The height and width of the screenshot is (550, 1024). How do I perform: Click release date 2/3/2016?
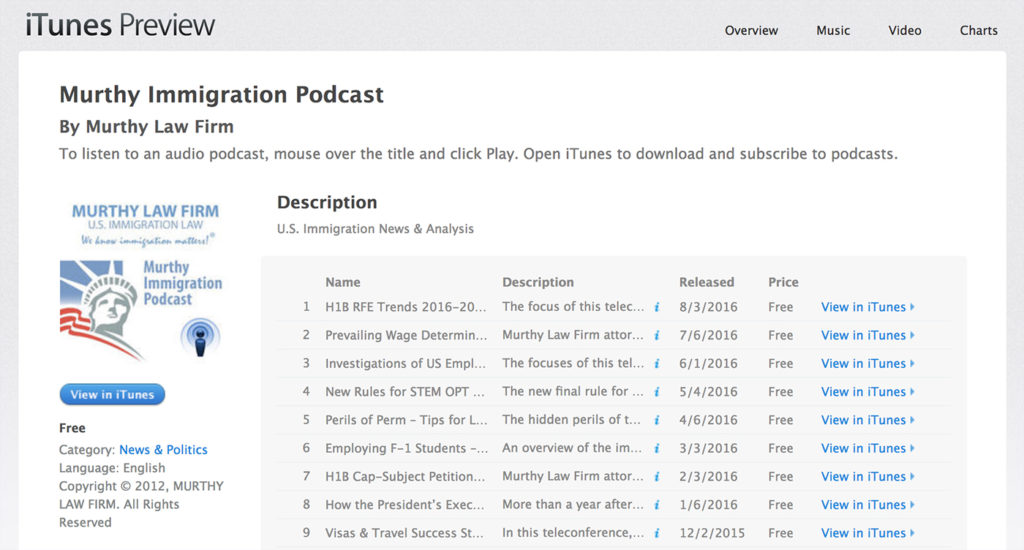[708, 476]
